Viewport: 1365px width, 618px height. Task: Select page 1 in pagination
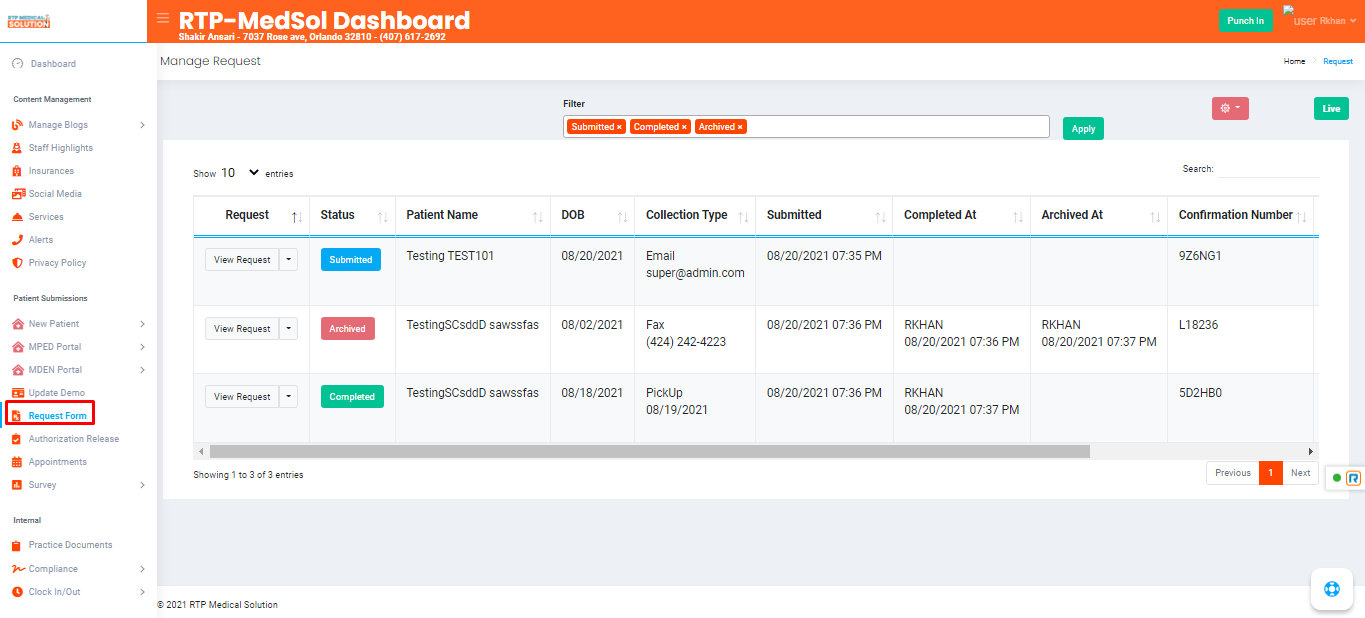click(x=1271, y=473)
